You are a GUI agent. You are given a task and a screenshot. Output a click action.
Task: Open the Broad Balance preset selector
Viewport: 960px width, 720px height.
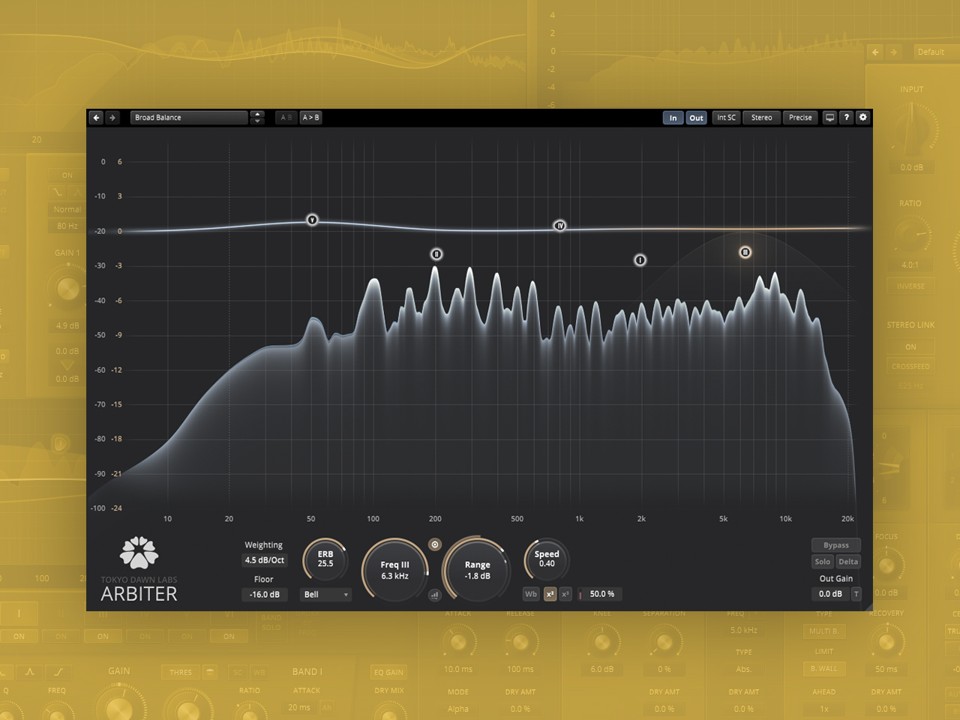pos(189,118)
